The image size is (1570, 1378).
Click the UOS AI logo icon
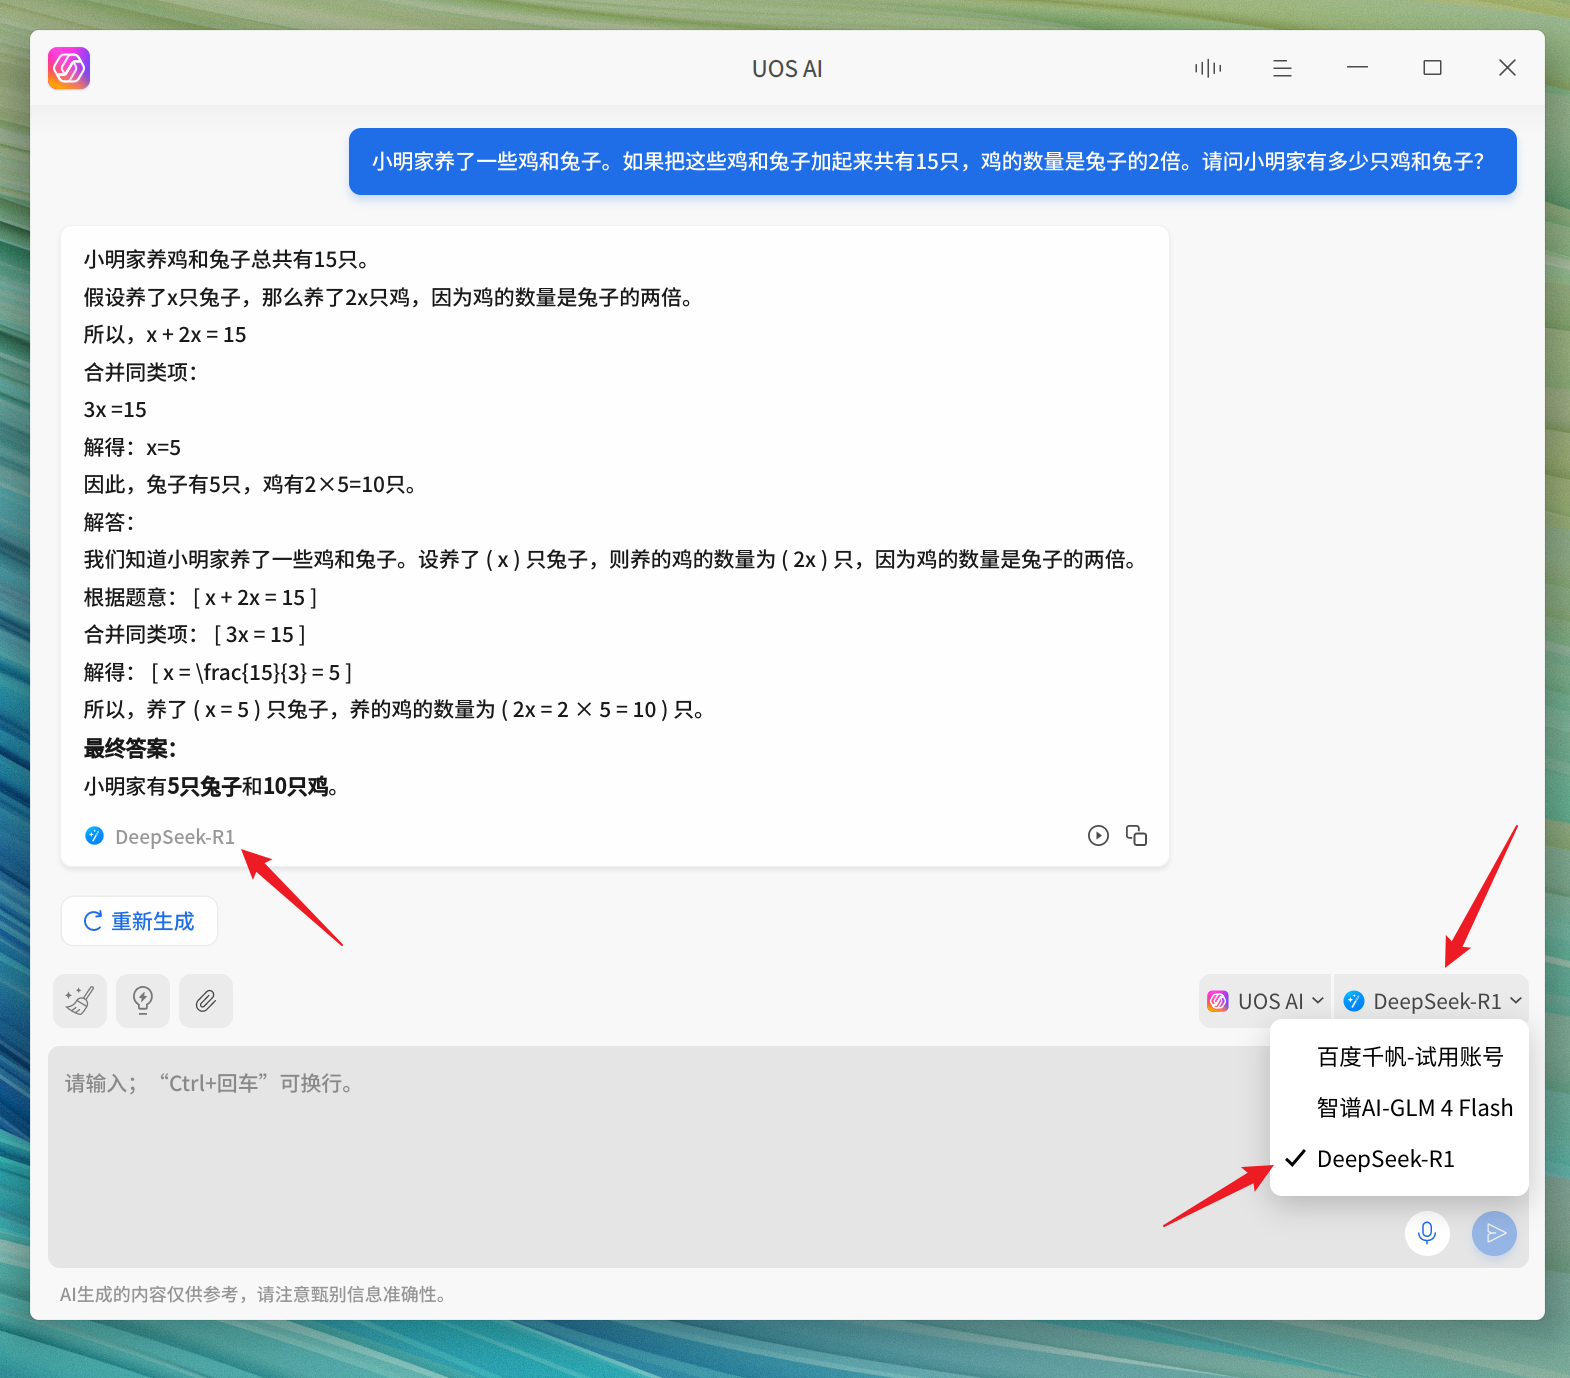(x=69, y=68)
